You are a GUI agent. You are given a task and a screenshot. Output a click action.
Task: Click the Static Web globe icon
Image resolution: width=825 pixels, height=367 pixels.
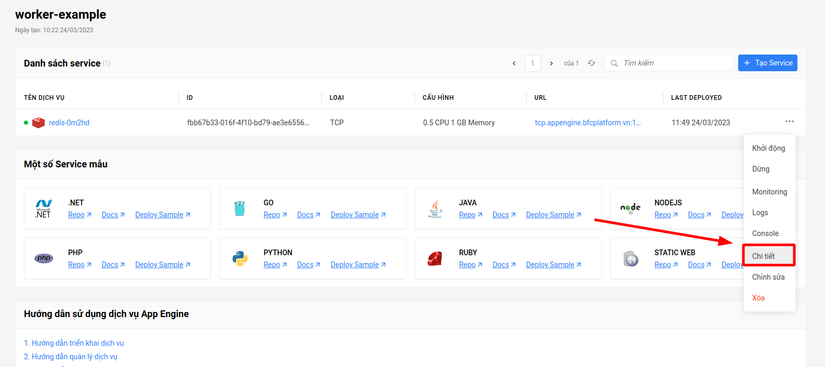630,259
